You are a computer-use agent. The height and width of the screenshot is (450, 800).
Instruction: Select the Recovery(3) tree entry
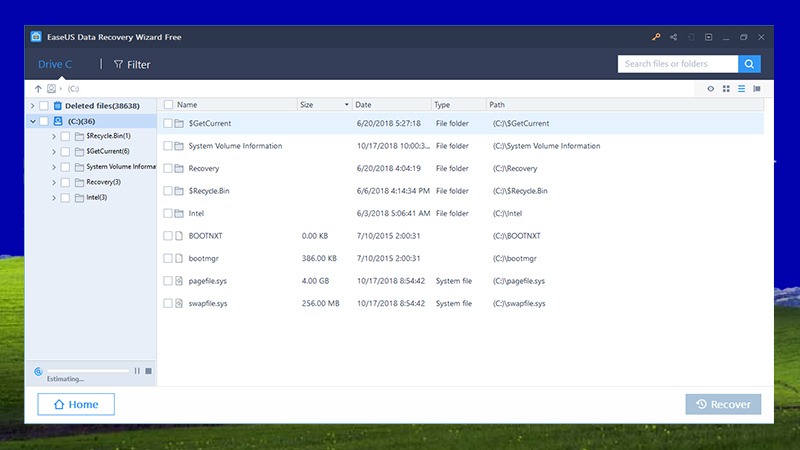pyautogui.click(x=104, y=182)
